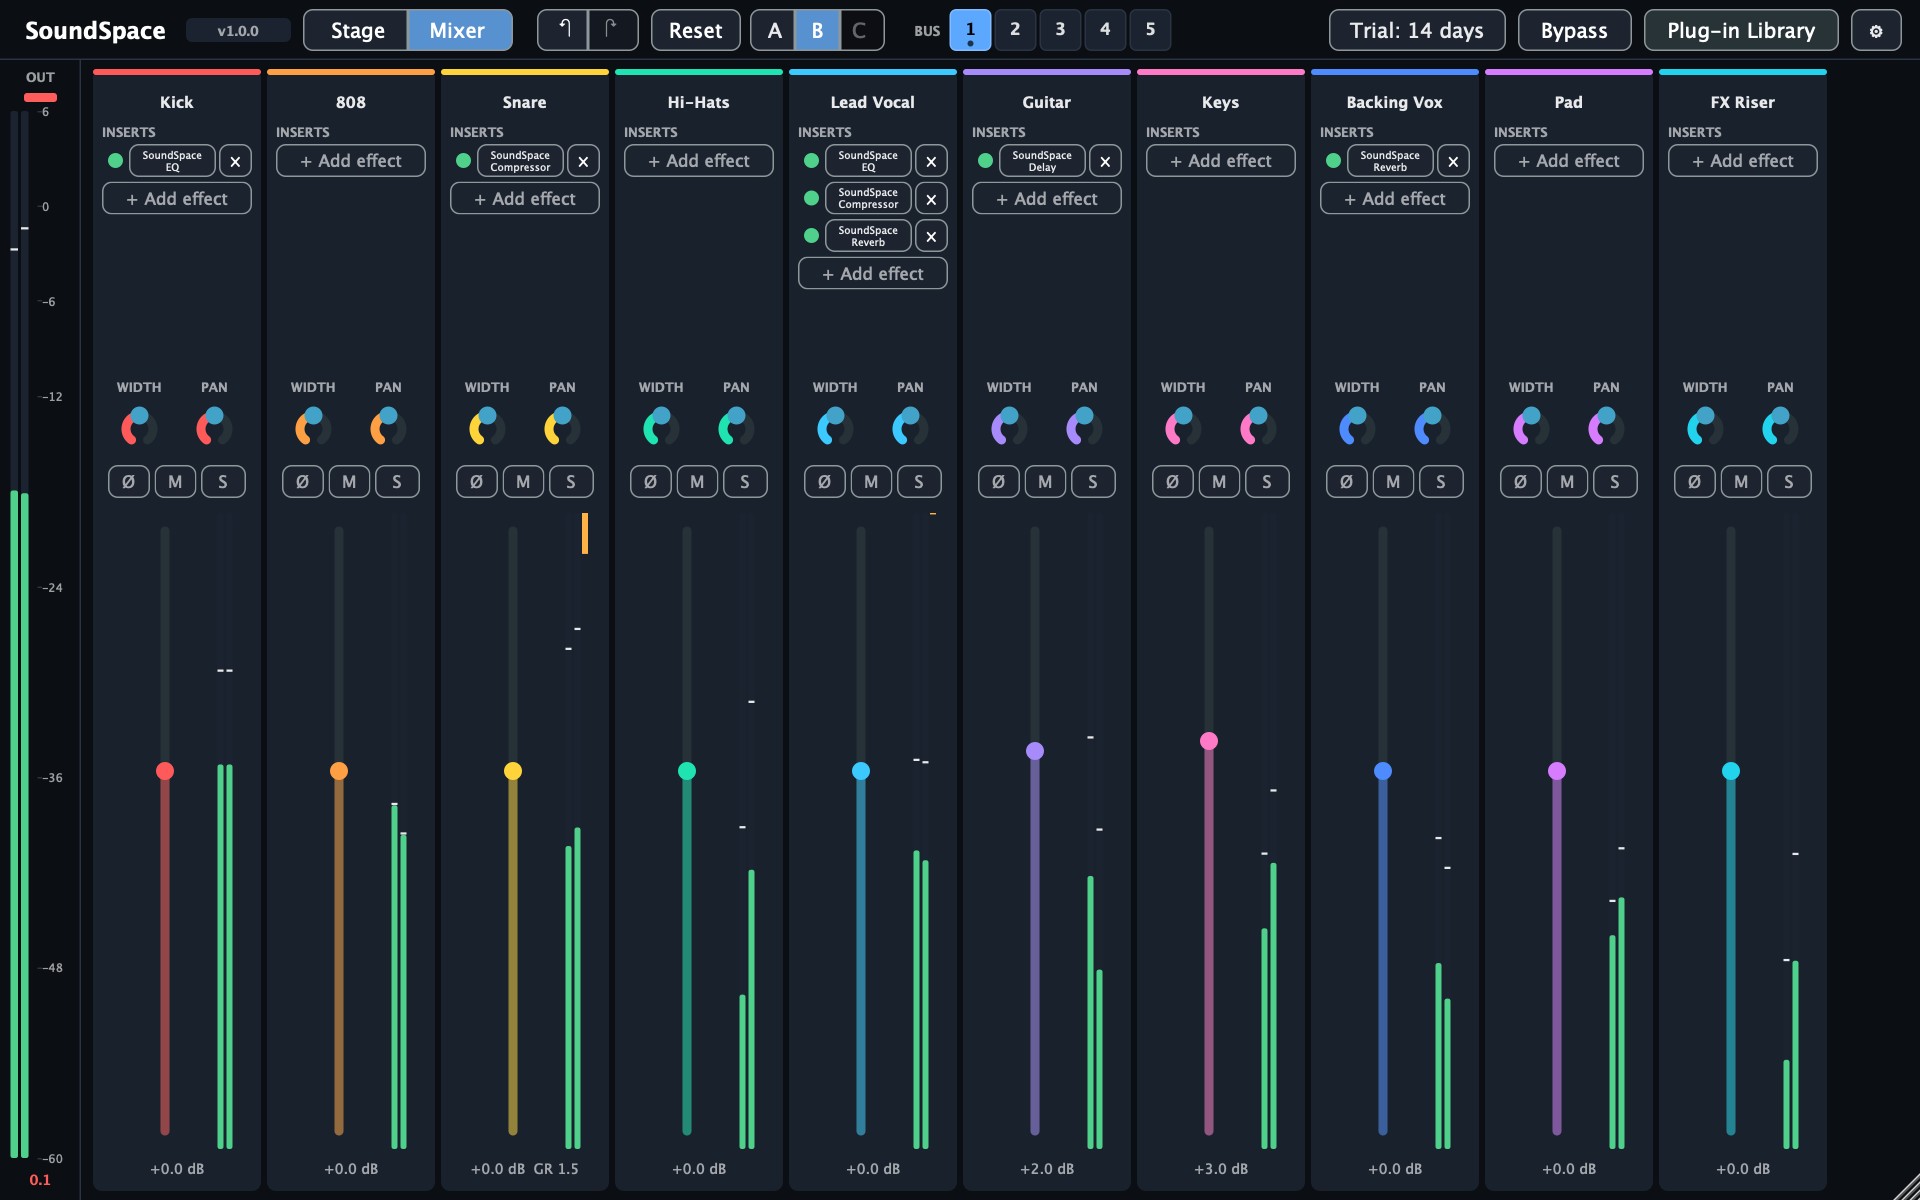
Task: Invert phase on Hi-Hats channel
Action: 650,482
